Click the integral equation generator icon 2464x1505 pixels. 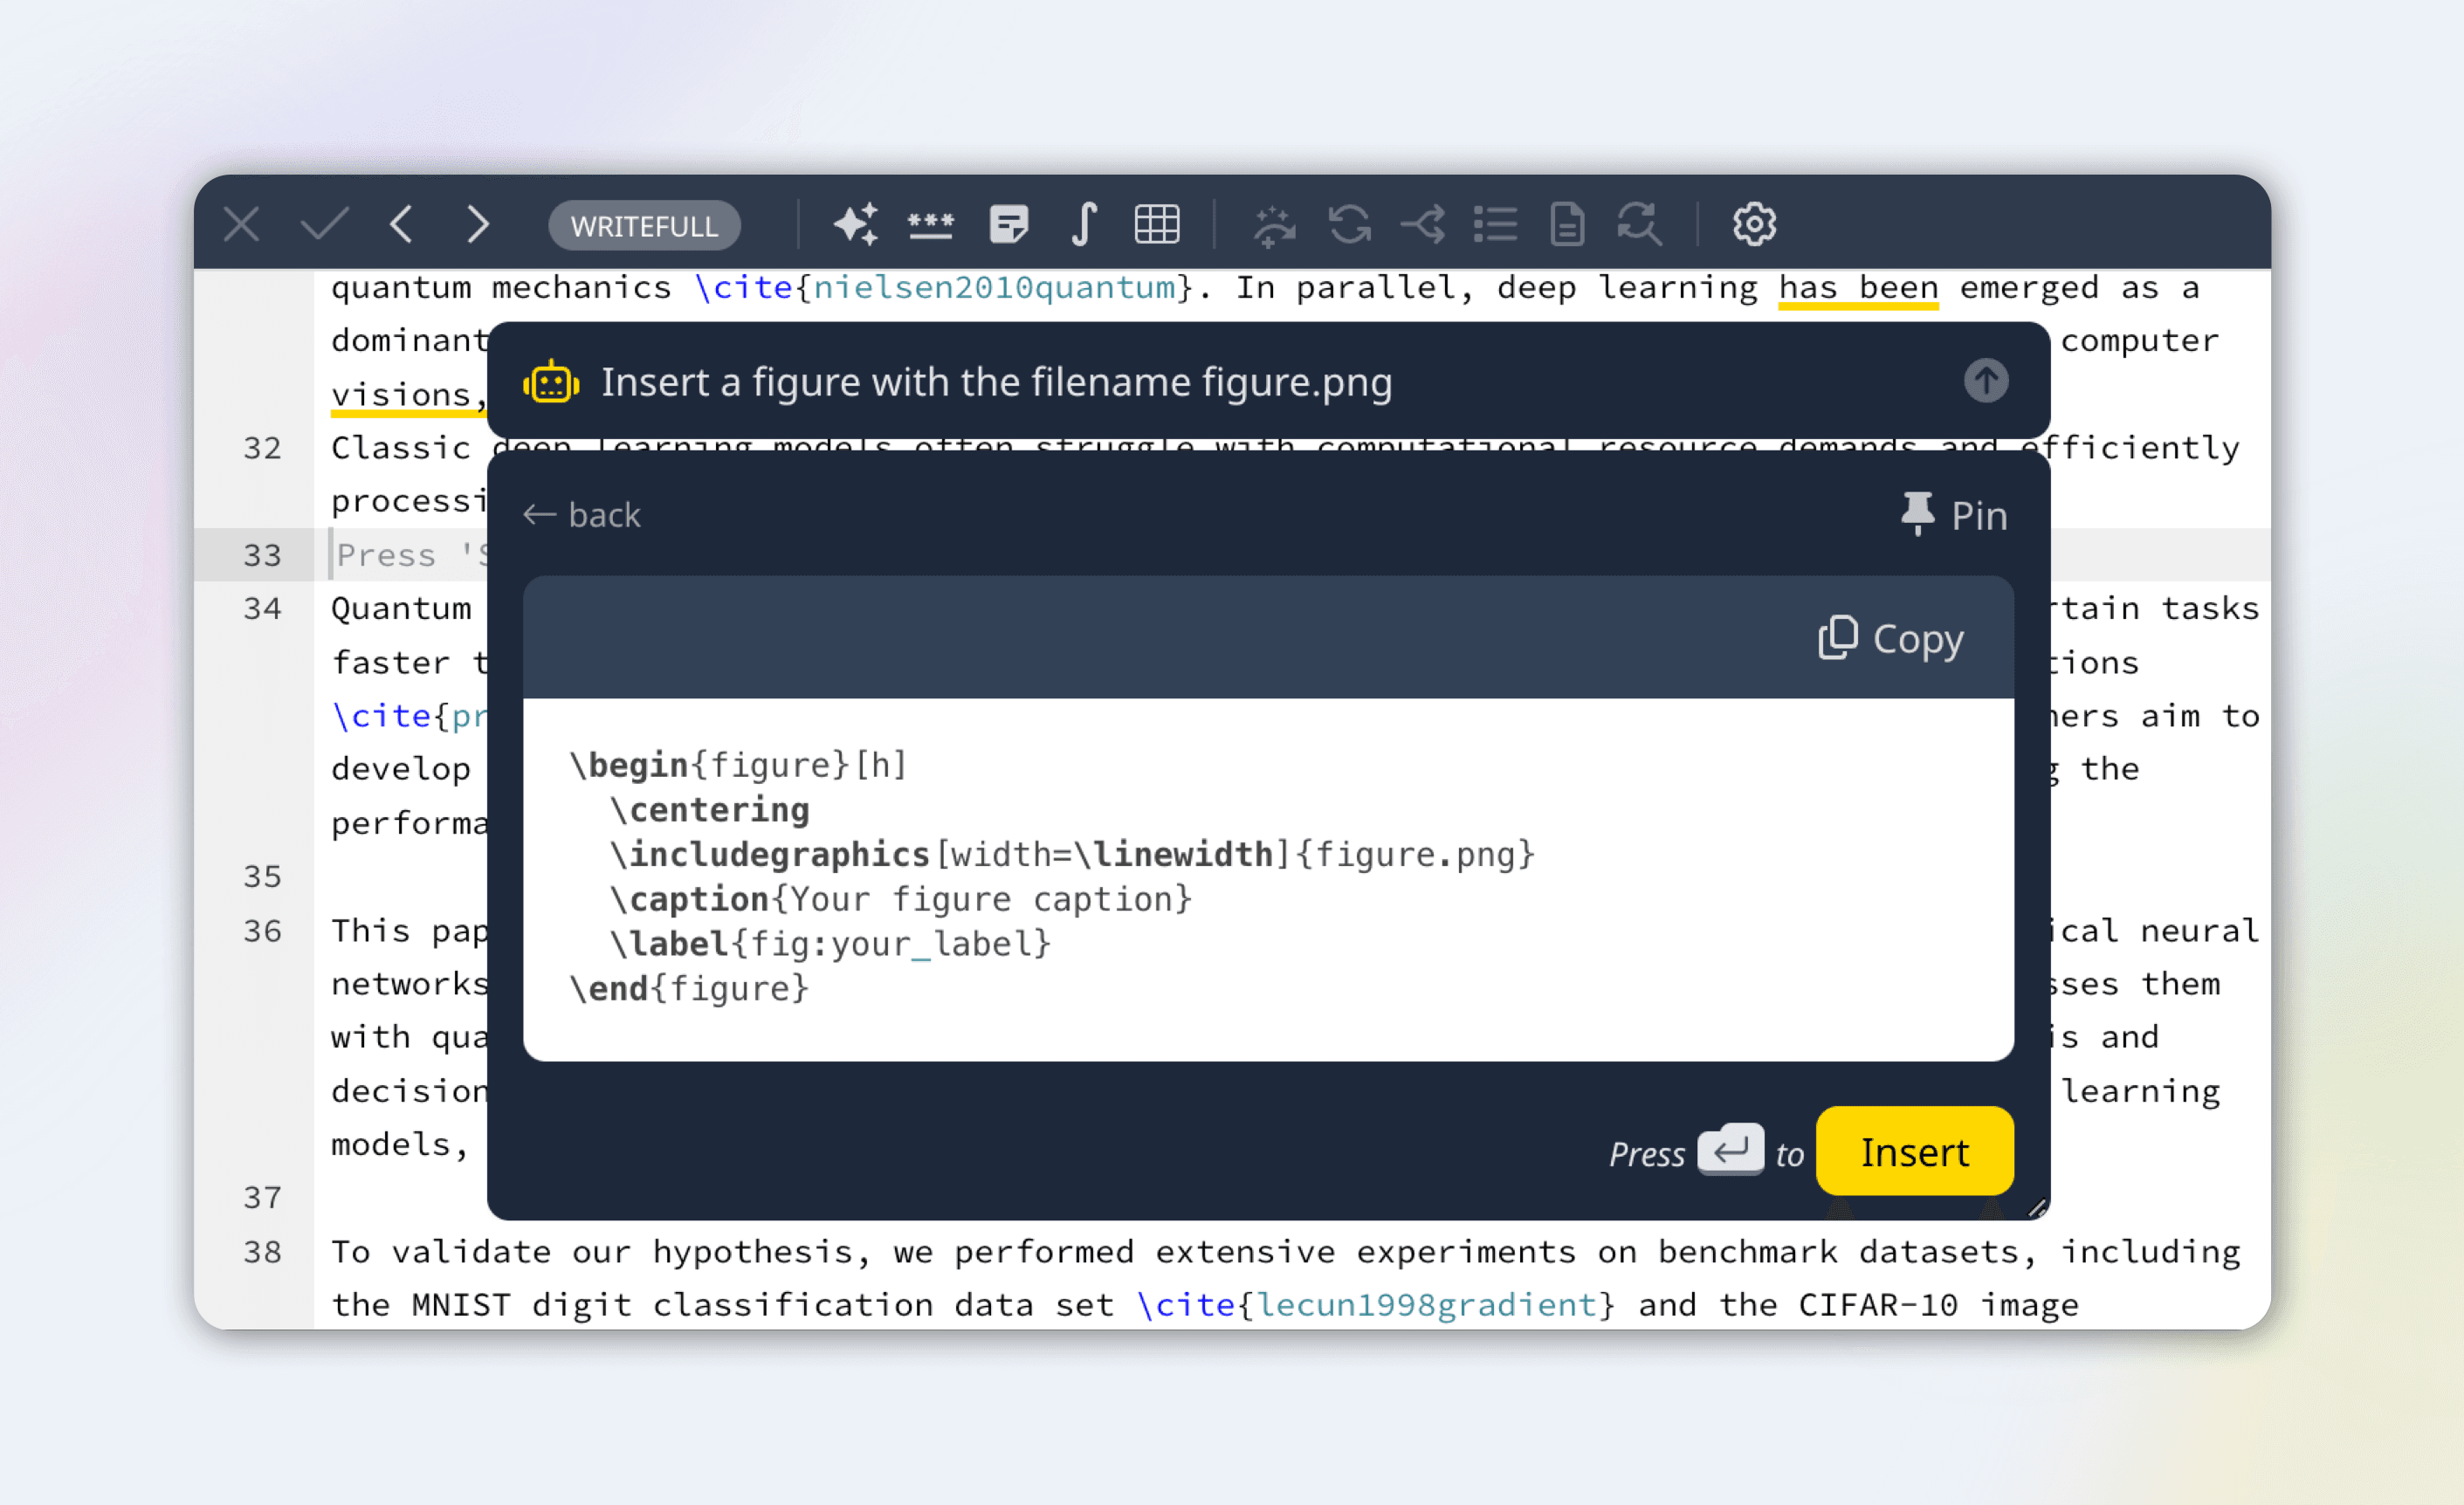click(x=1084, y=224)
